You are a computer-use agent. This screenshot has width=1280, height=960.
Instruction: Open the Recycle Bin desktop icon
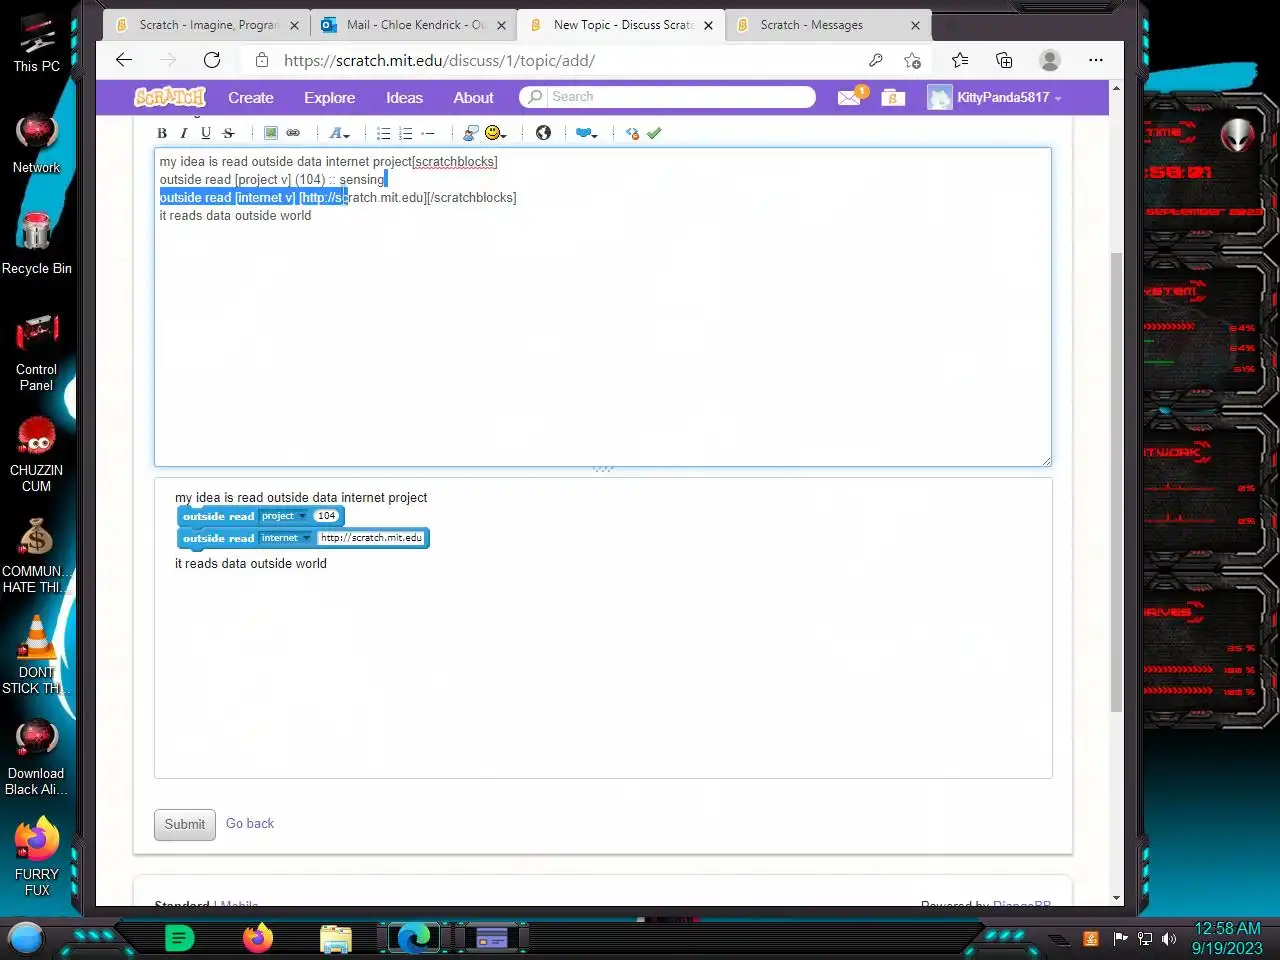tap(36, 243)
